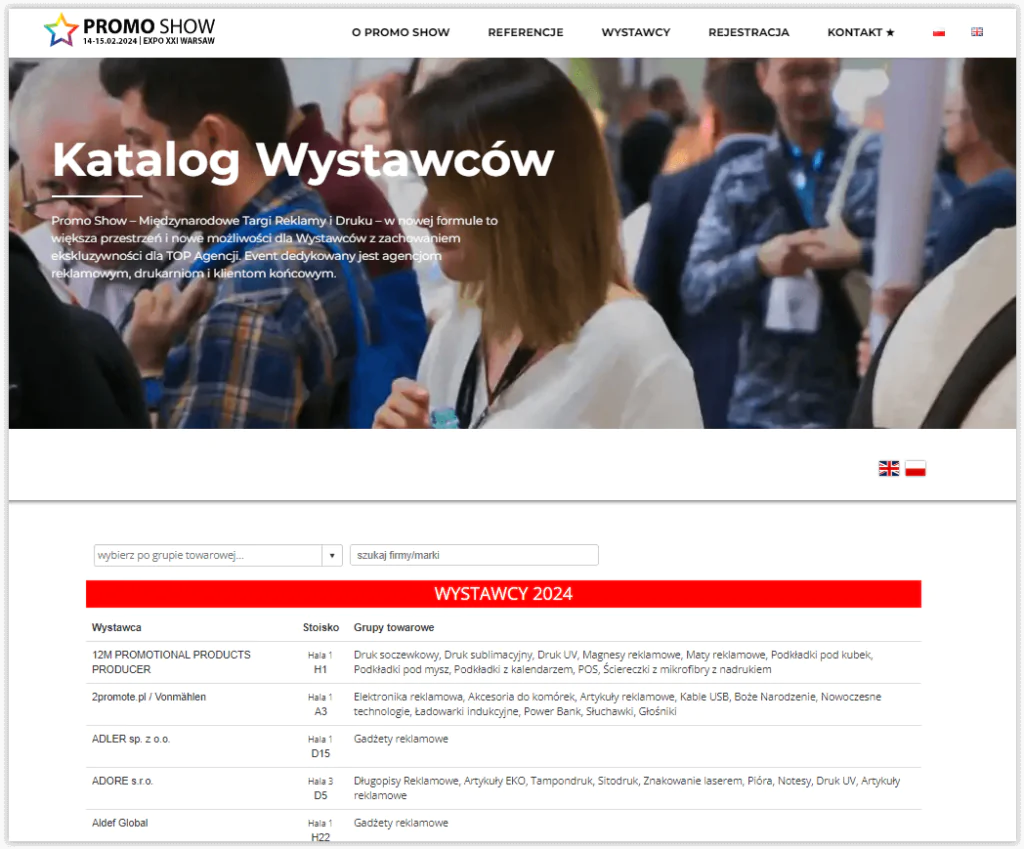The width and height of the screenshot is (1024, 849).
Task: Go to WYSTAWCY page
Action: click(635, 32)
